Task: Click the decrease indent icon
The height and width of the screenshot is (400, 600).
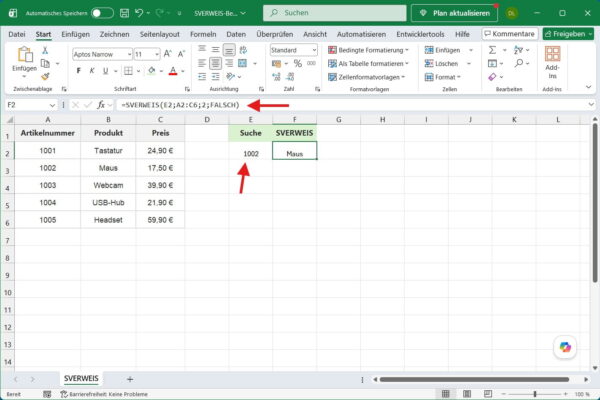Action: pos(202,77)
